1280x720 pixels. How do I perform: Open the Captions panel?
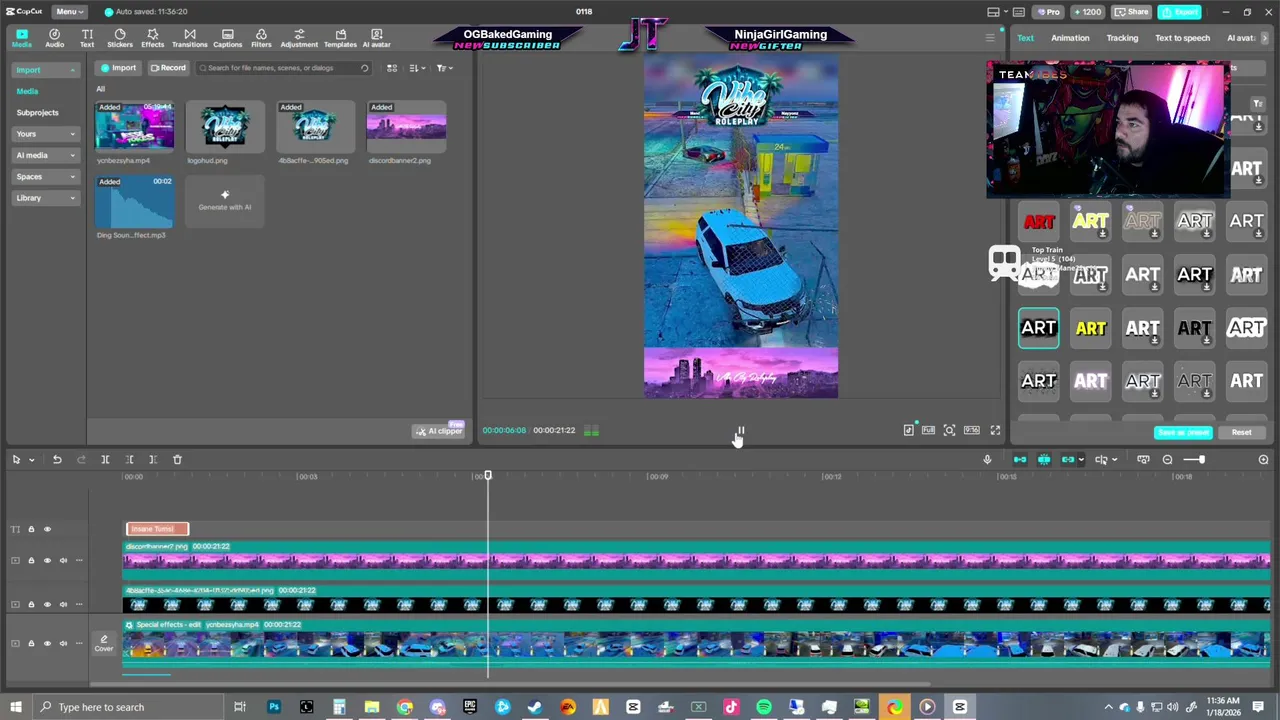[x=227, y=38]
